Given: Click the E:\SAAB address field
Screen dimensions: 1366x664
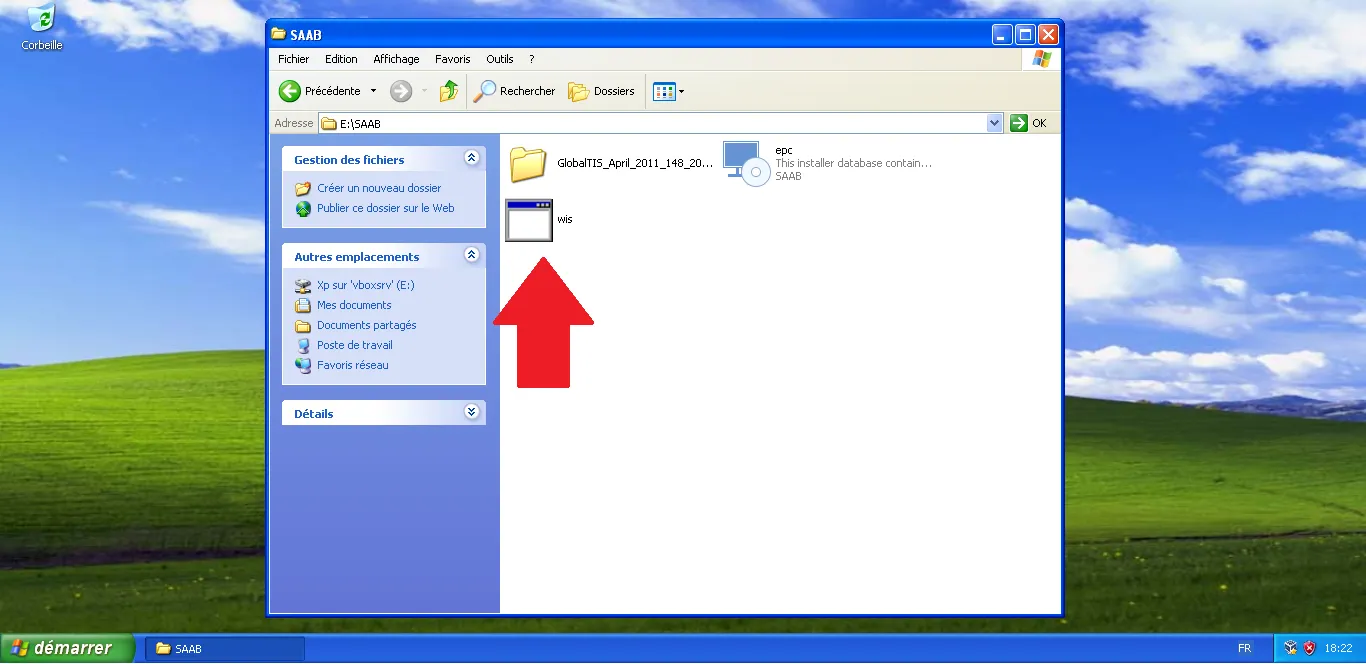Looking at the screenshot, I should (650, 124).
